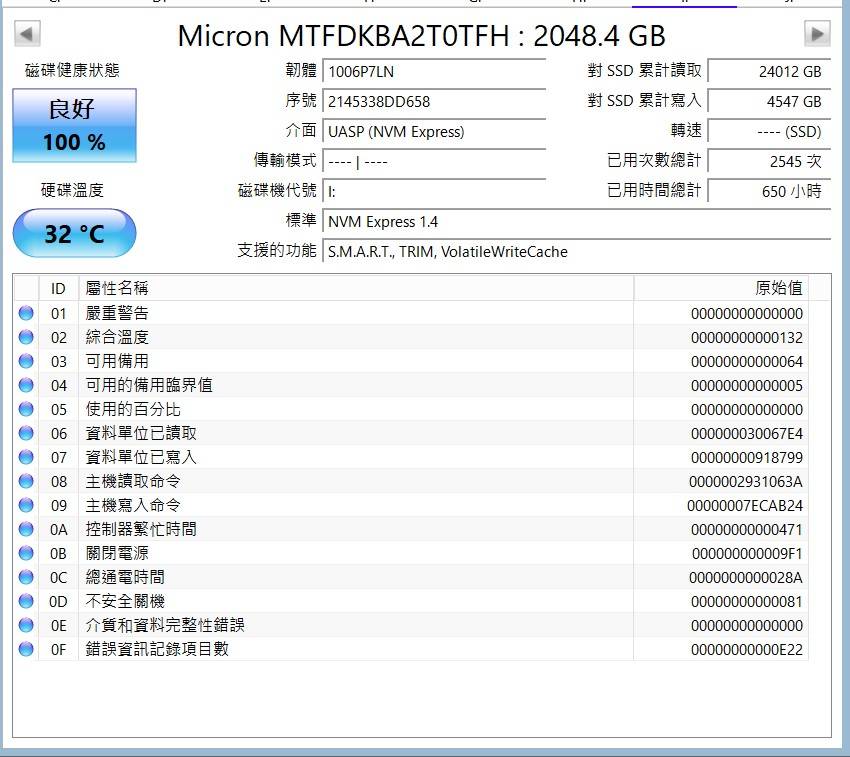850x757 pixels.
Task: Click the standard field NVM Express 1.4
Action: pyautogui.click(x=577, y=222)
